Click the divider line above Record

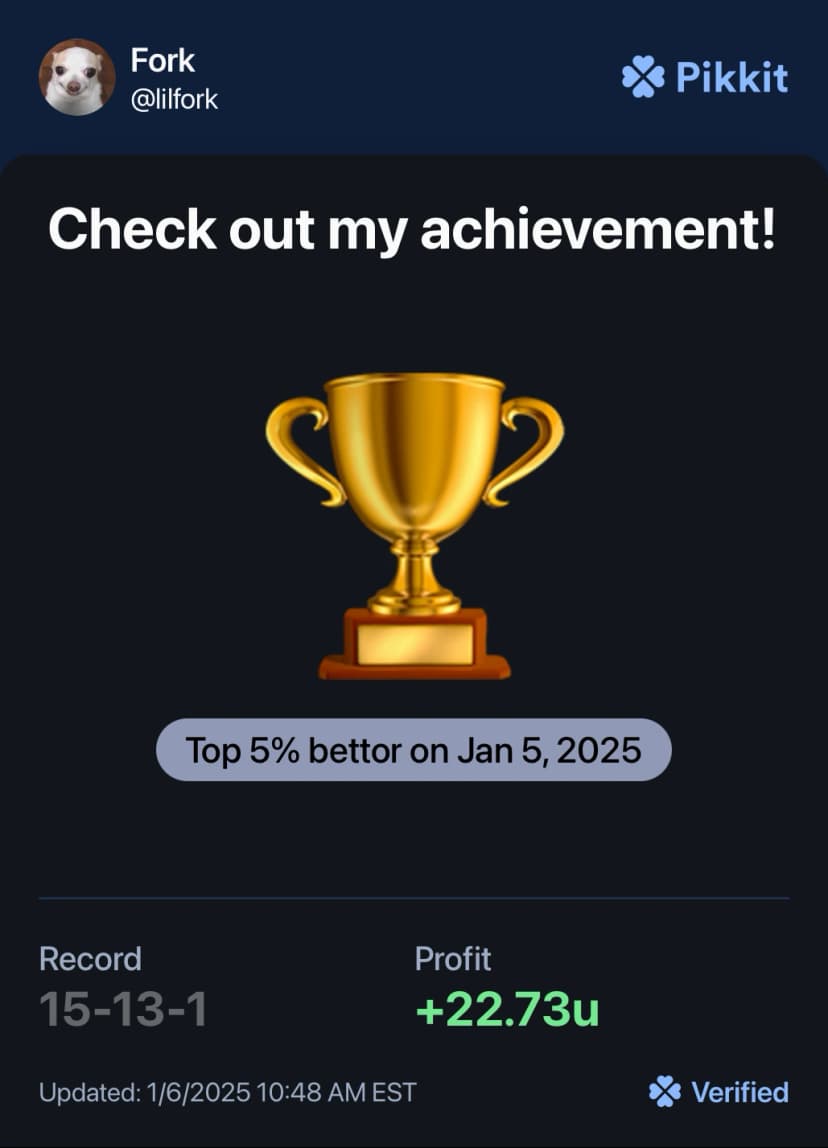[414, 898]
